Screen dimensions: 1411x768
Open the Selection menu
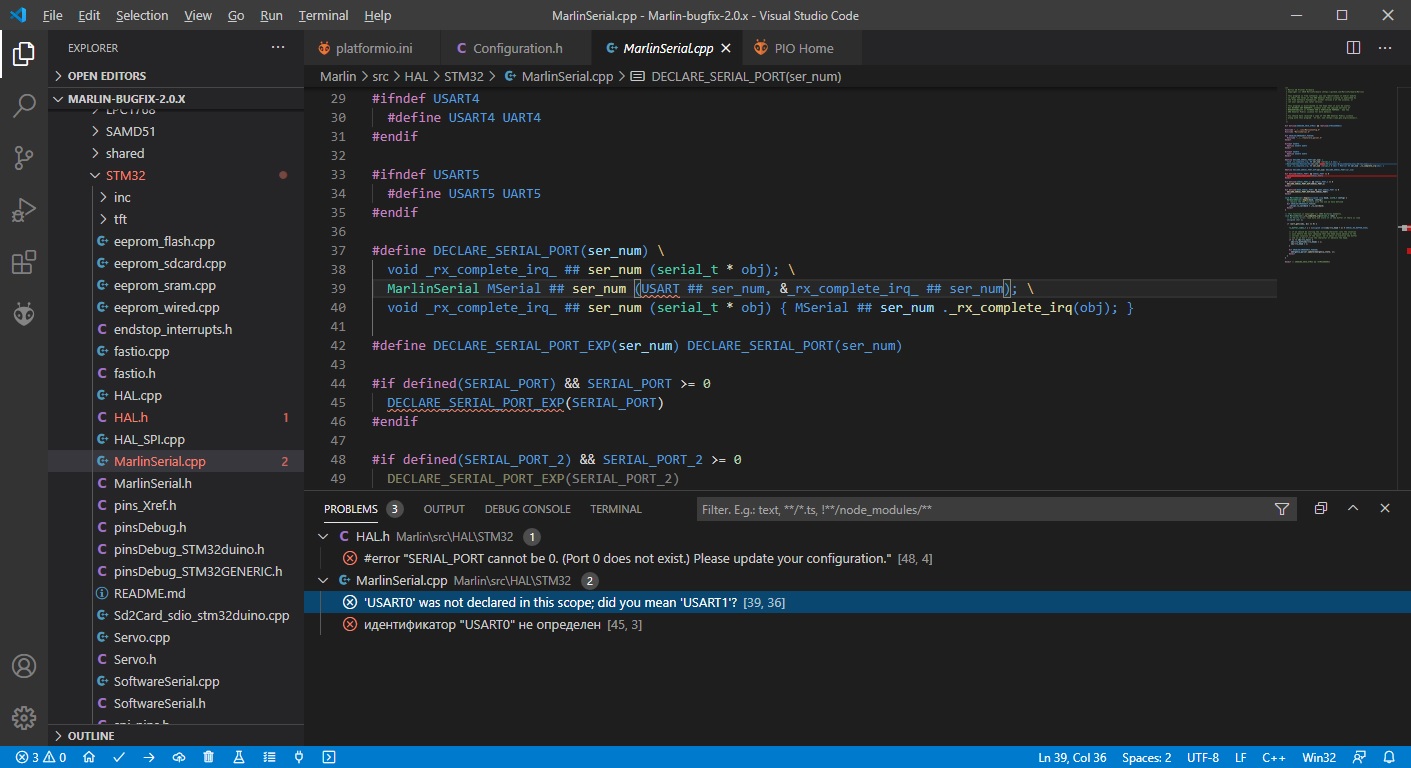point(142,16)
